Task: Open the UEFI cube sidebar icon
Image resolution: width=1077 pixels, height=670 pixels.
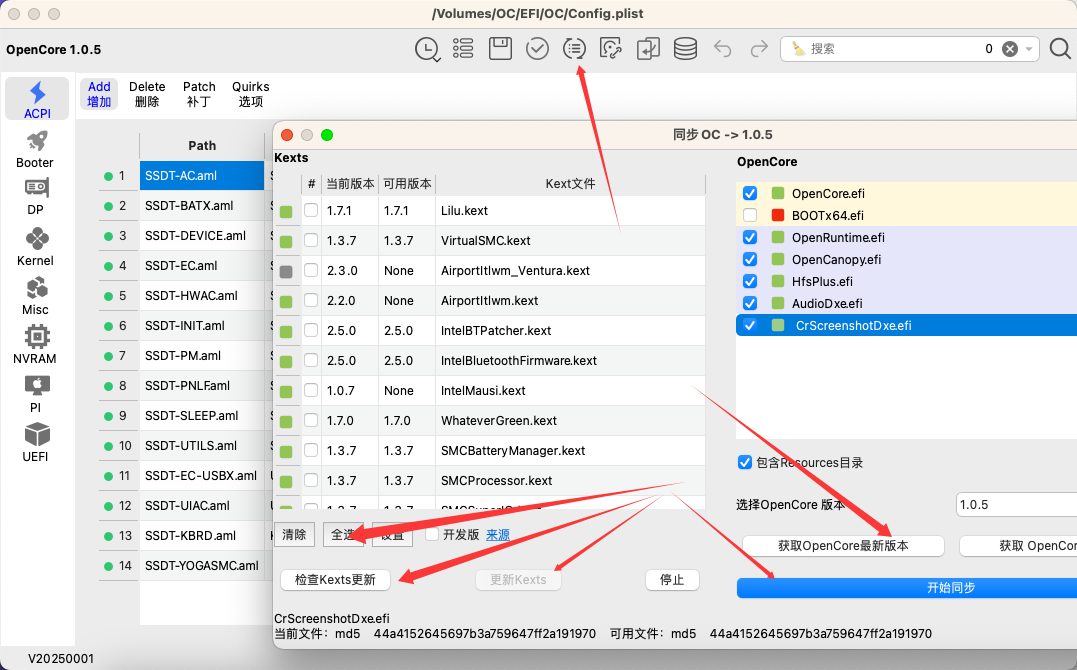Action: [x=36, y=442]
